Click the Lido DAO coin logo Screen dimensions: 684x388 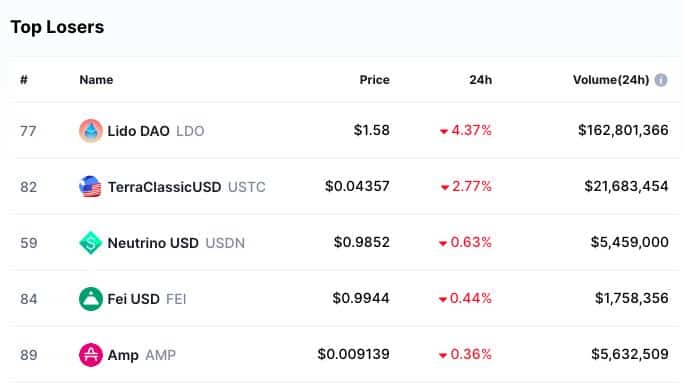(x=91, y=130)
